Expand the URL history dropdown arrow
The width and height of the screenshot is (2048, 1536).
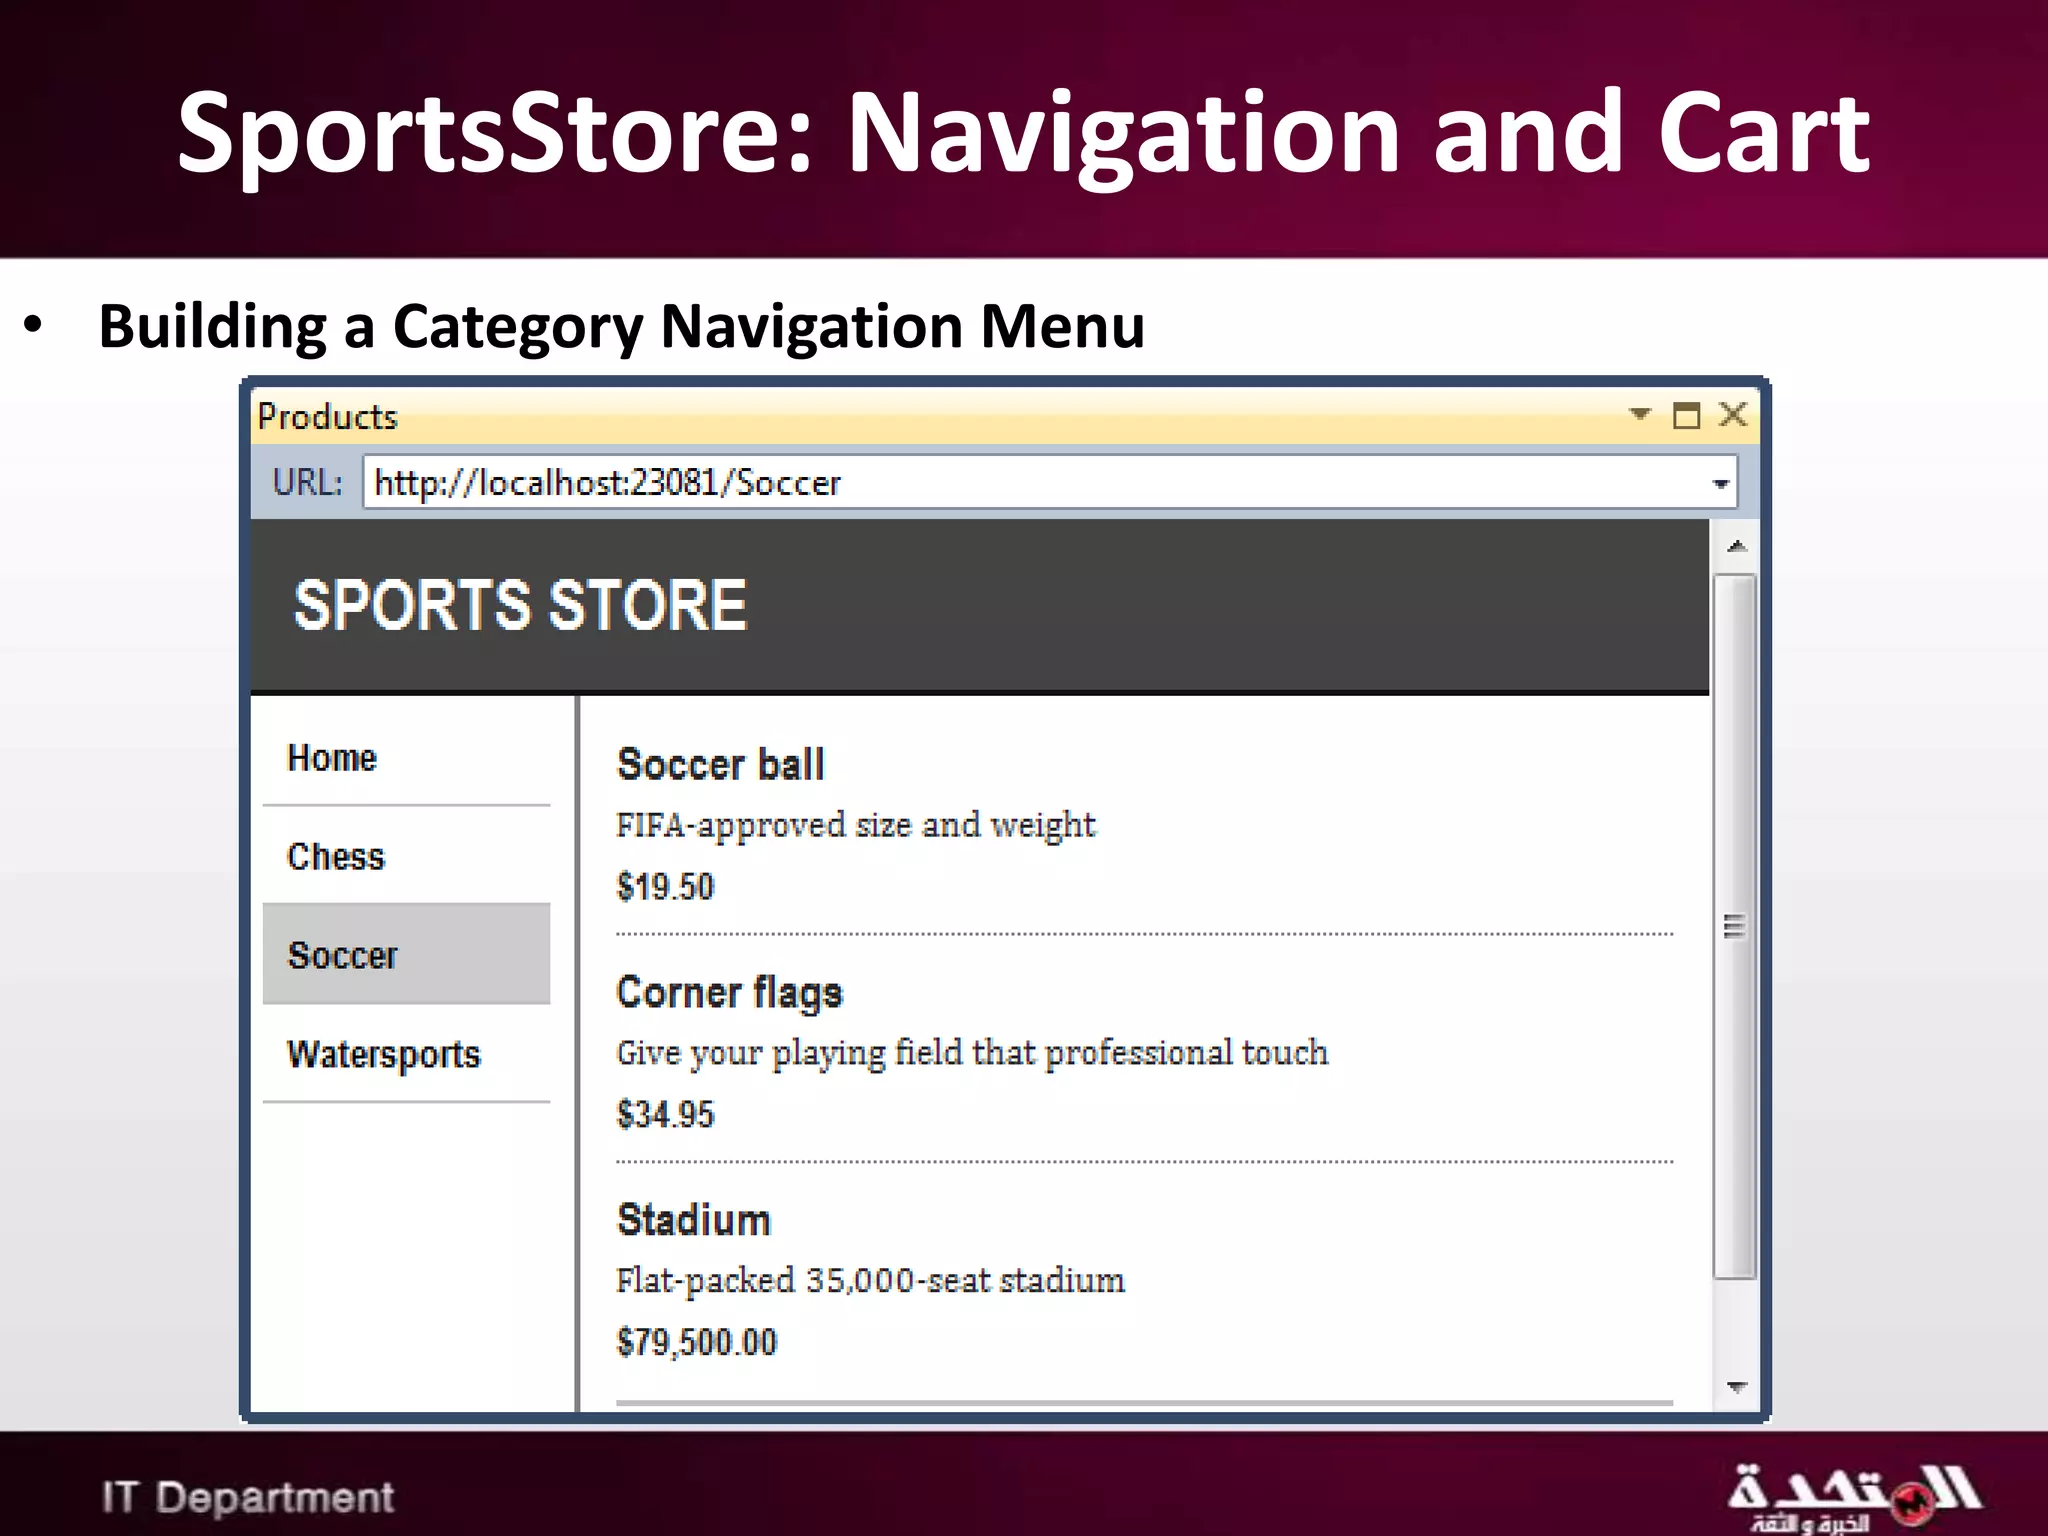click(1720, 484)
